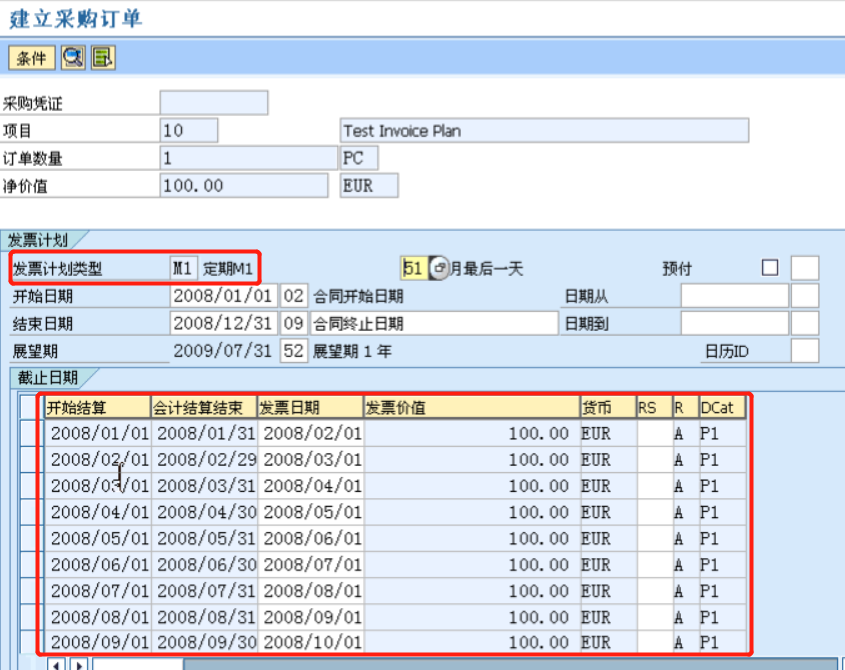Click the RS cell in 2008/01/01 row
Image resolution: width=845 pixels, height=670 pixels.
(x=655, y=433)
